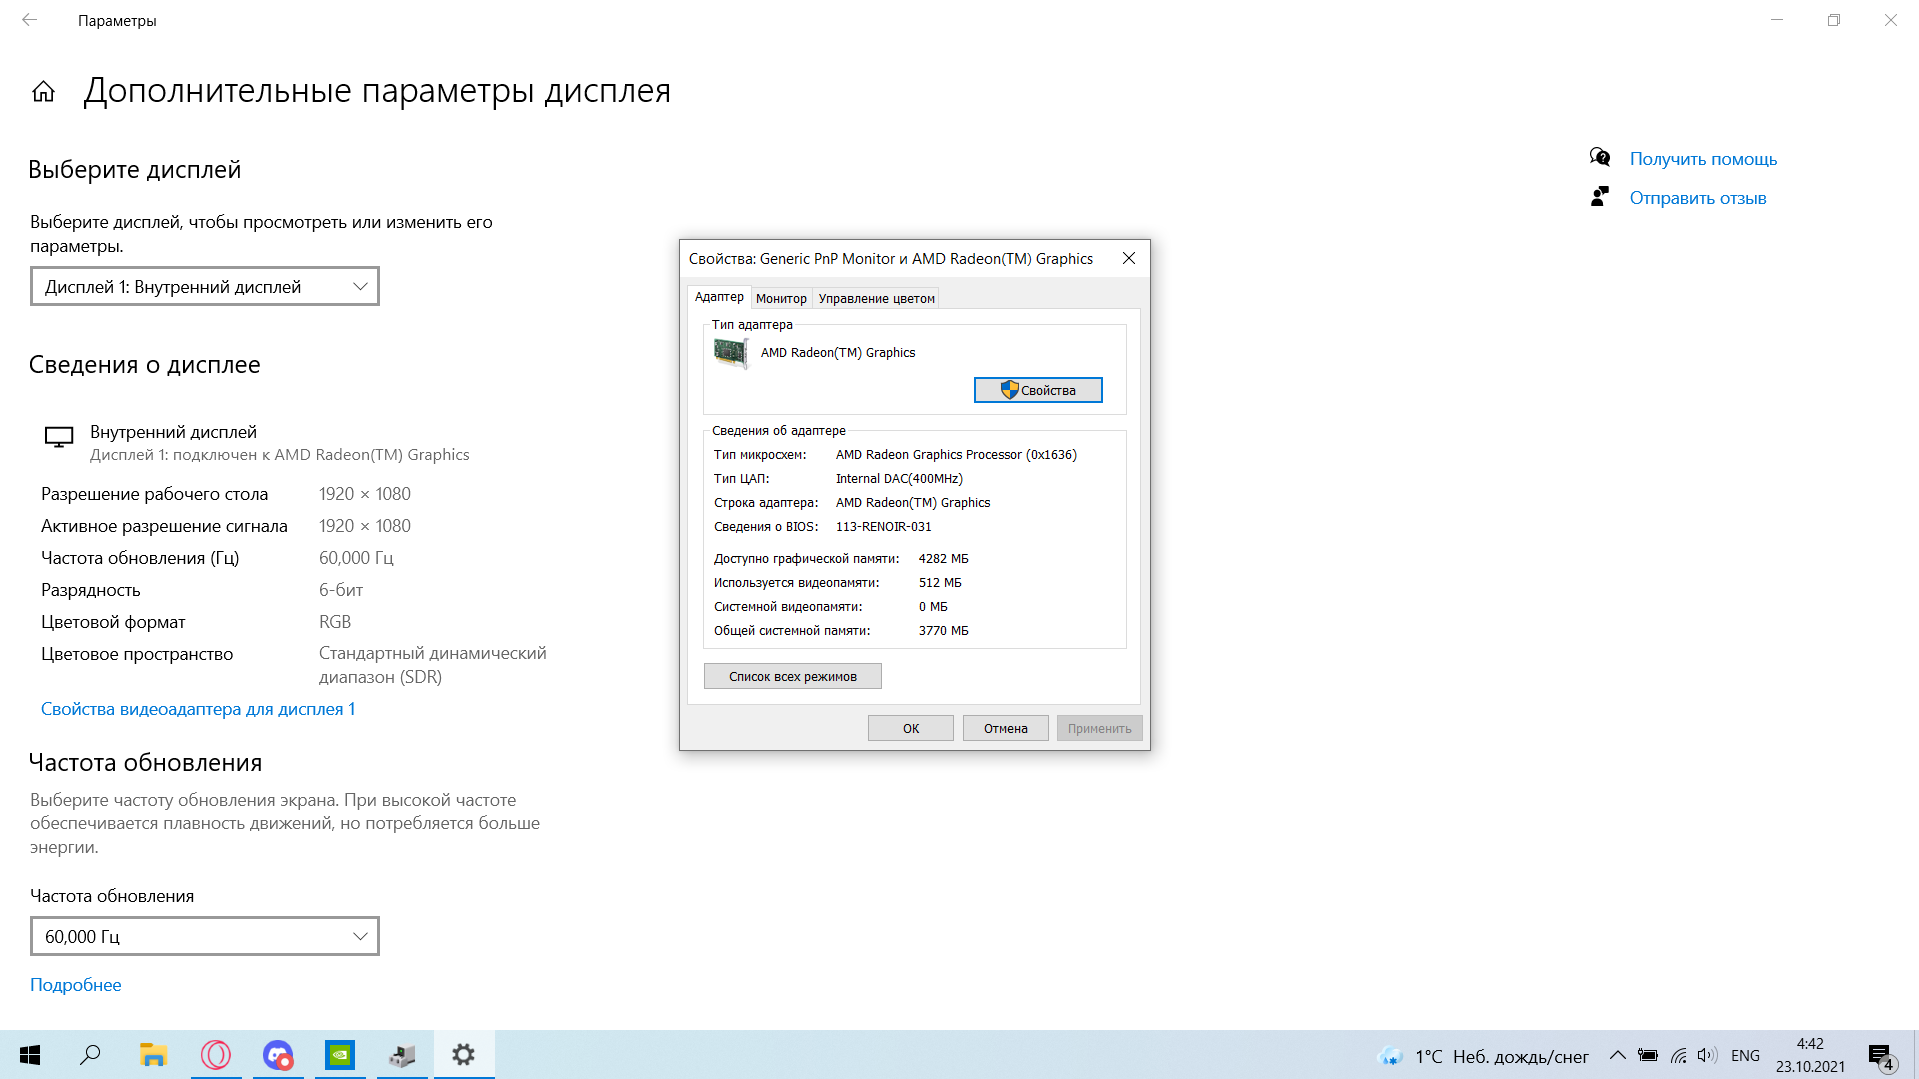Click Отправить отзыв link
1919x1079 pixels.
point(1698,198)
